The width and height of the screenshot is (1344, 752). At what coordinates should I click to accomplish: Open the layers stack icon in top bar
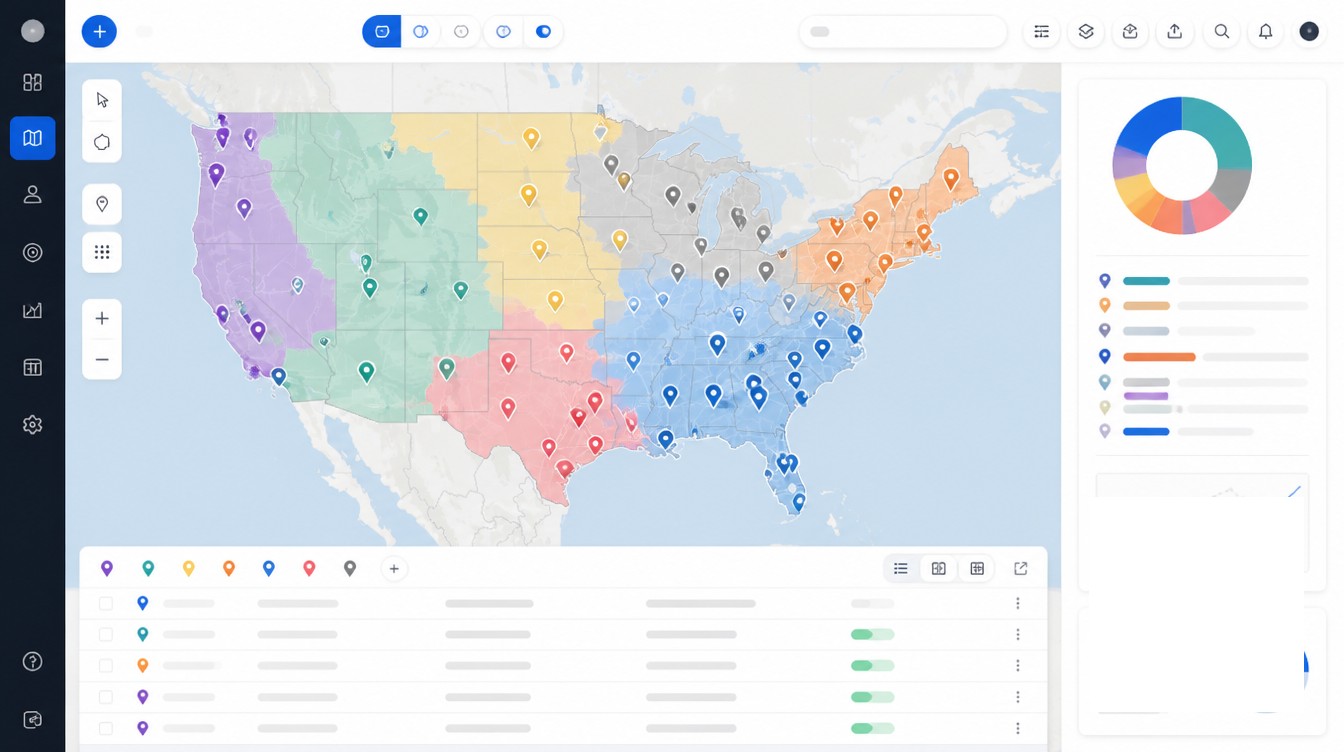[1086, 31]
